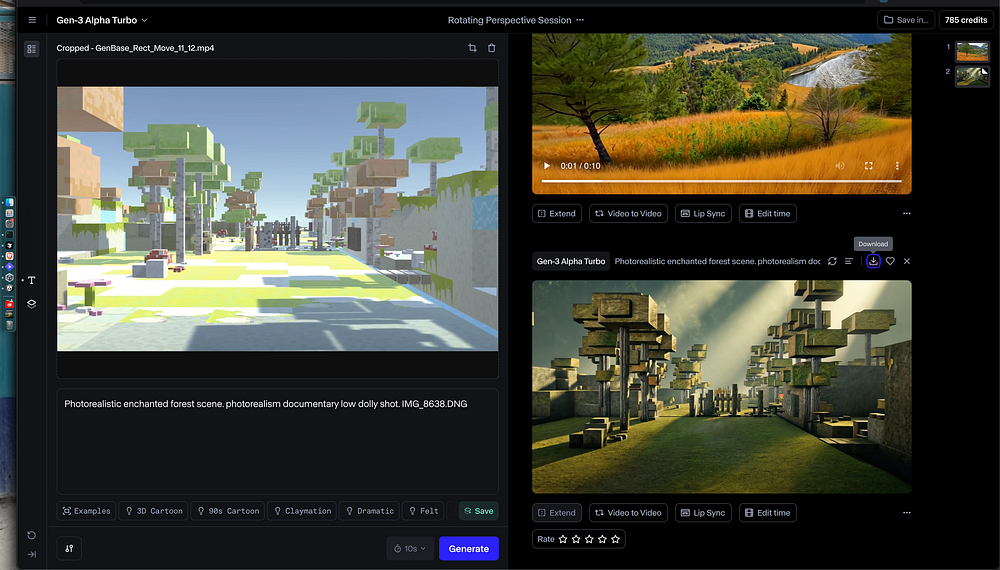Select session thumbnail 1
The height and width of the screenshot is (570, 1000).
coord(972,51)
